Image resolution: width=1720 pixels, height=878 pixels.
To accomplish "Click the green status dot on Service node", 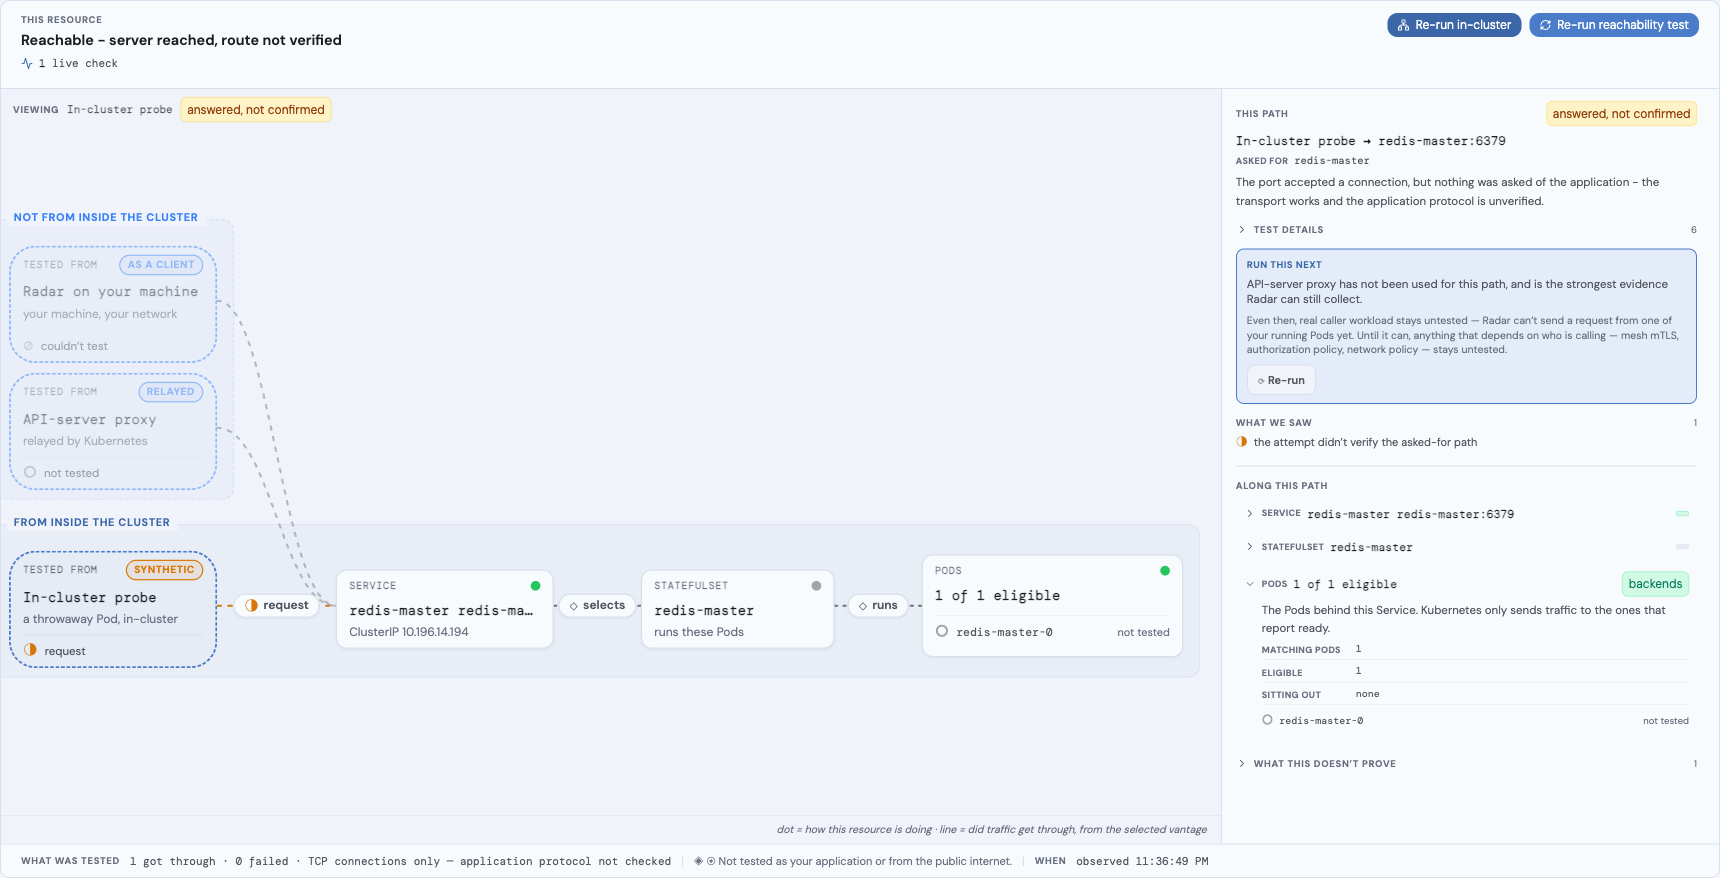I will click(535, 586).
